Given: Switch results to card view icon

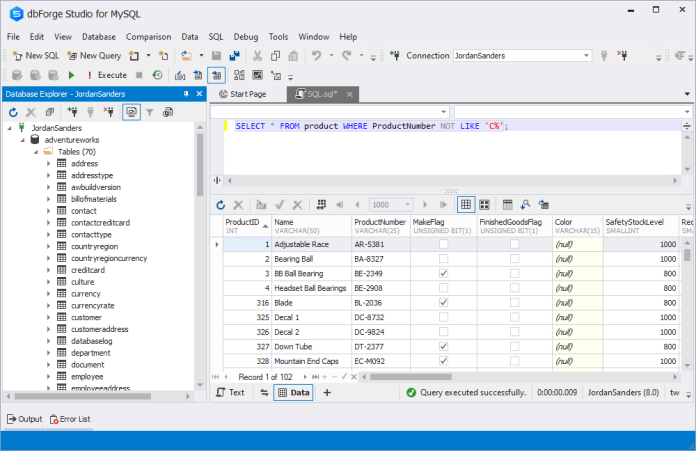Looking at the screenshot, I should pos(484,204).
